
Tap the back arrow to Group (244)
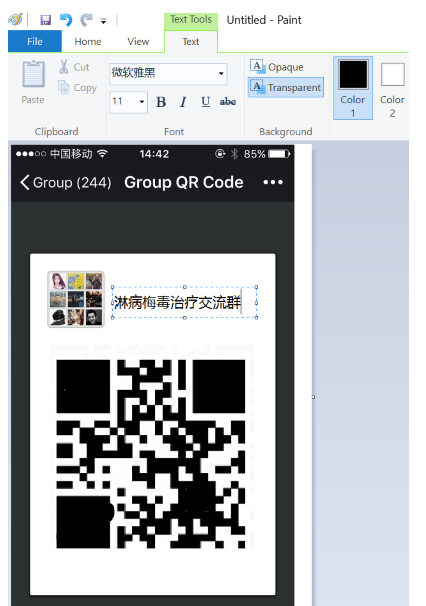click(25, 182)
